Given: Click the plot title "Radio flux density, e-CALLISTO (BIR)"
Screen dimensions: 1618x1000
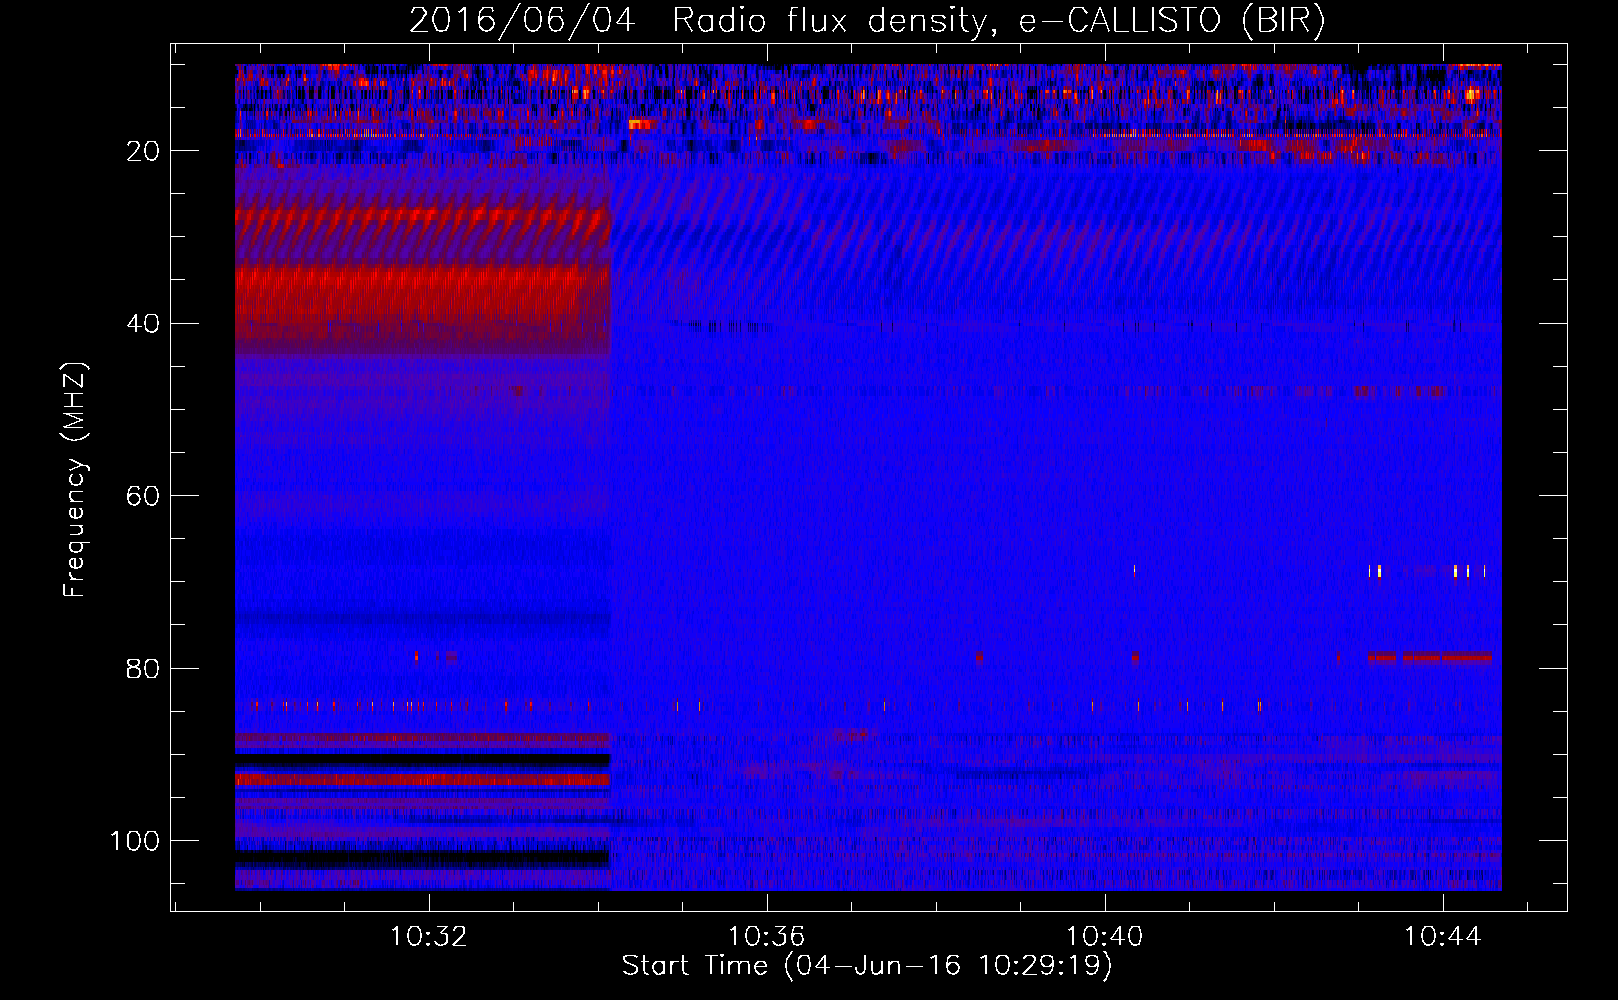Looking at the screenshot, I should pyautogui.click(x=999, y=21).
